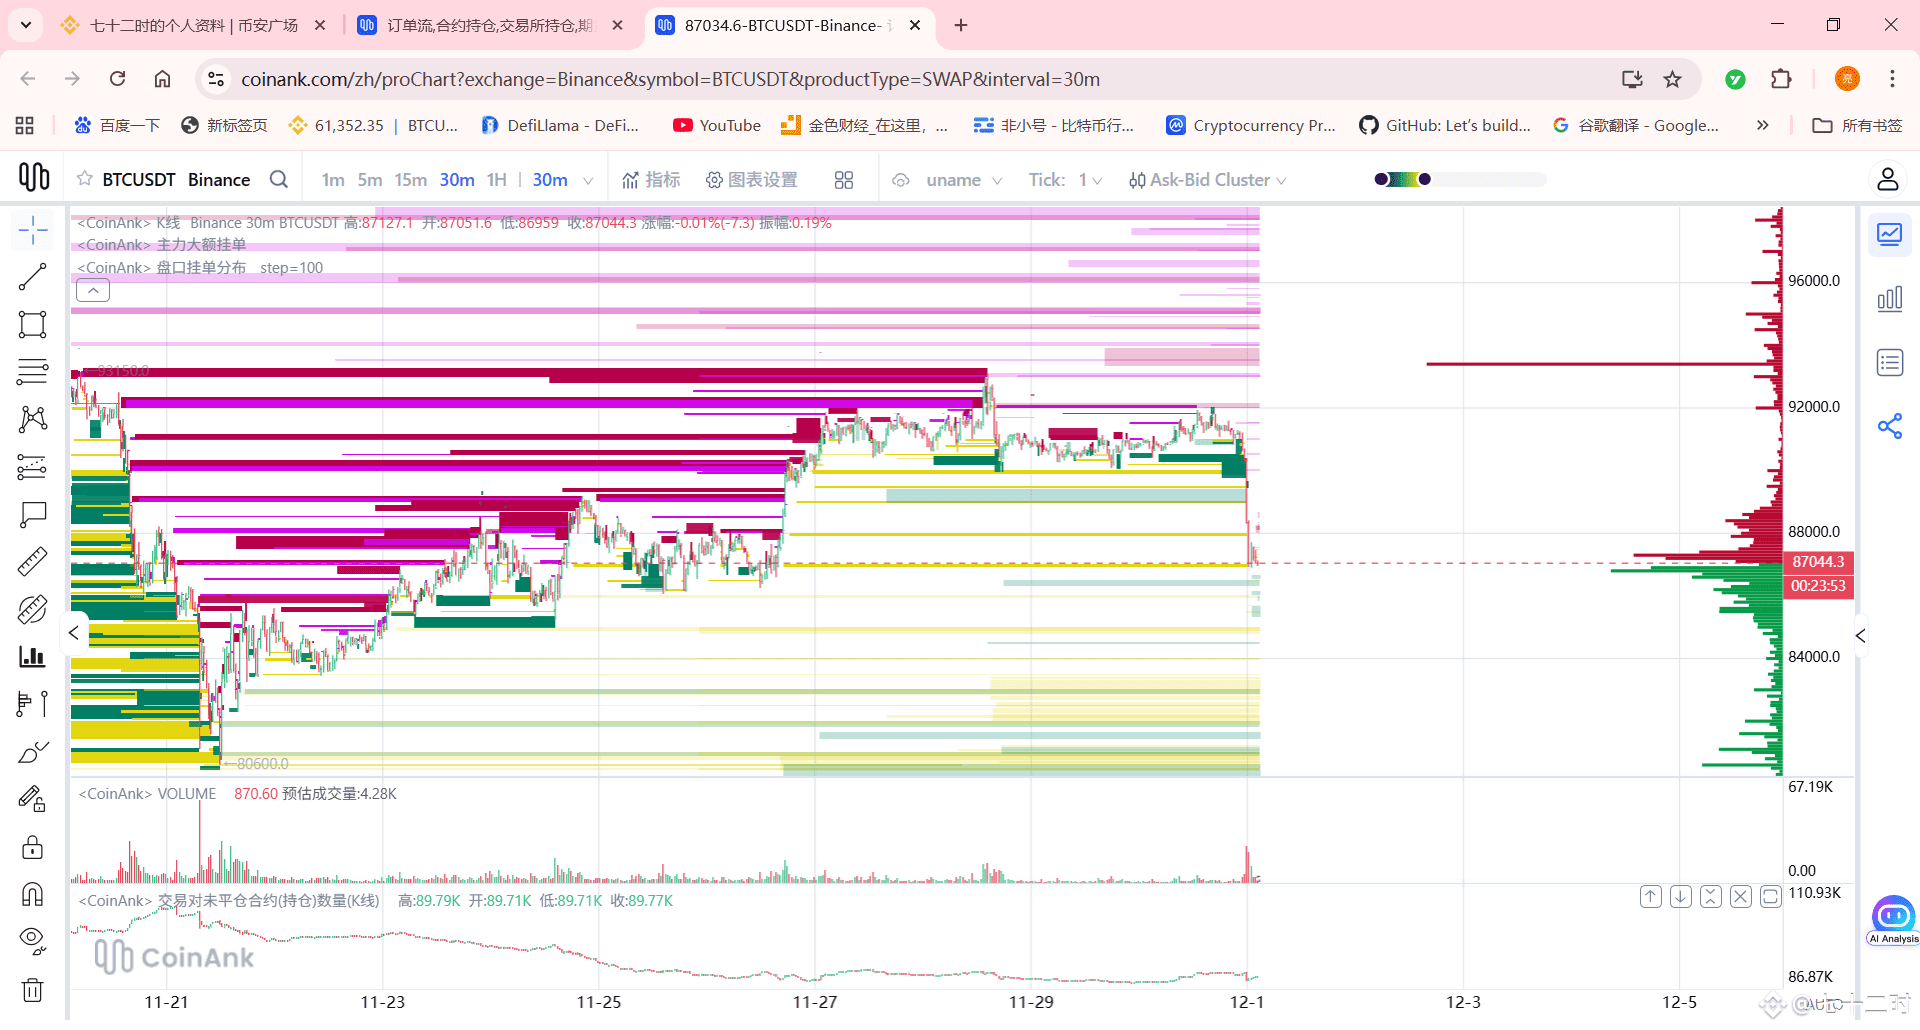1920x1030 pixels.
Task: Select the rectangle shape tool
Action: click(x=33, y=324)
